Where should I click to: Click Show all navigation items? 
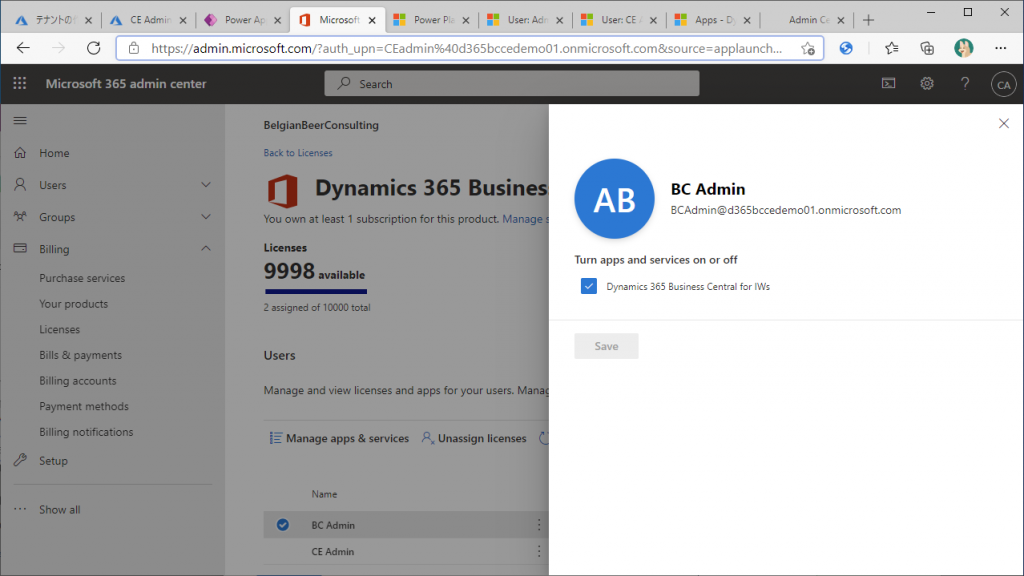tap(59, 509)
